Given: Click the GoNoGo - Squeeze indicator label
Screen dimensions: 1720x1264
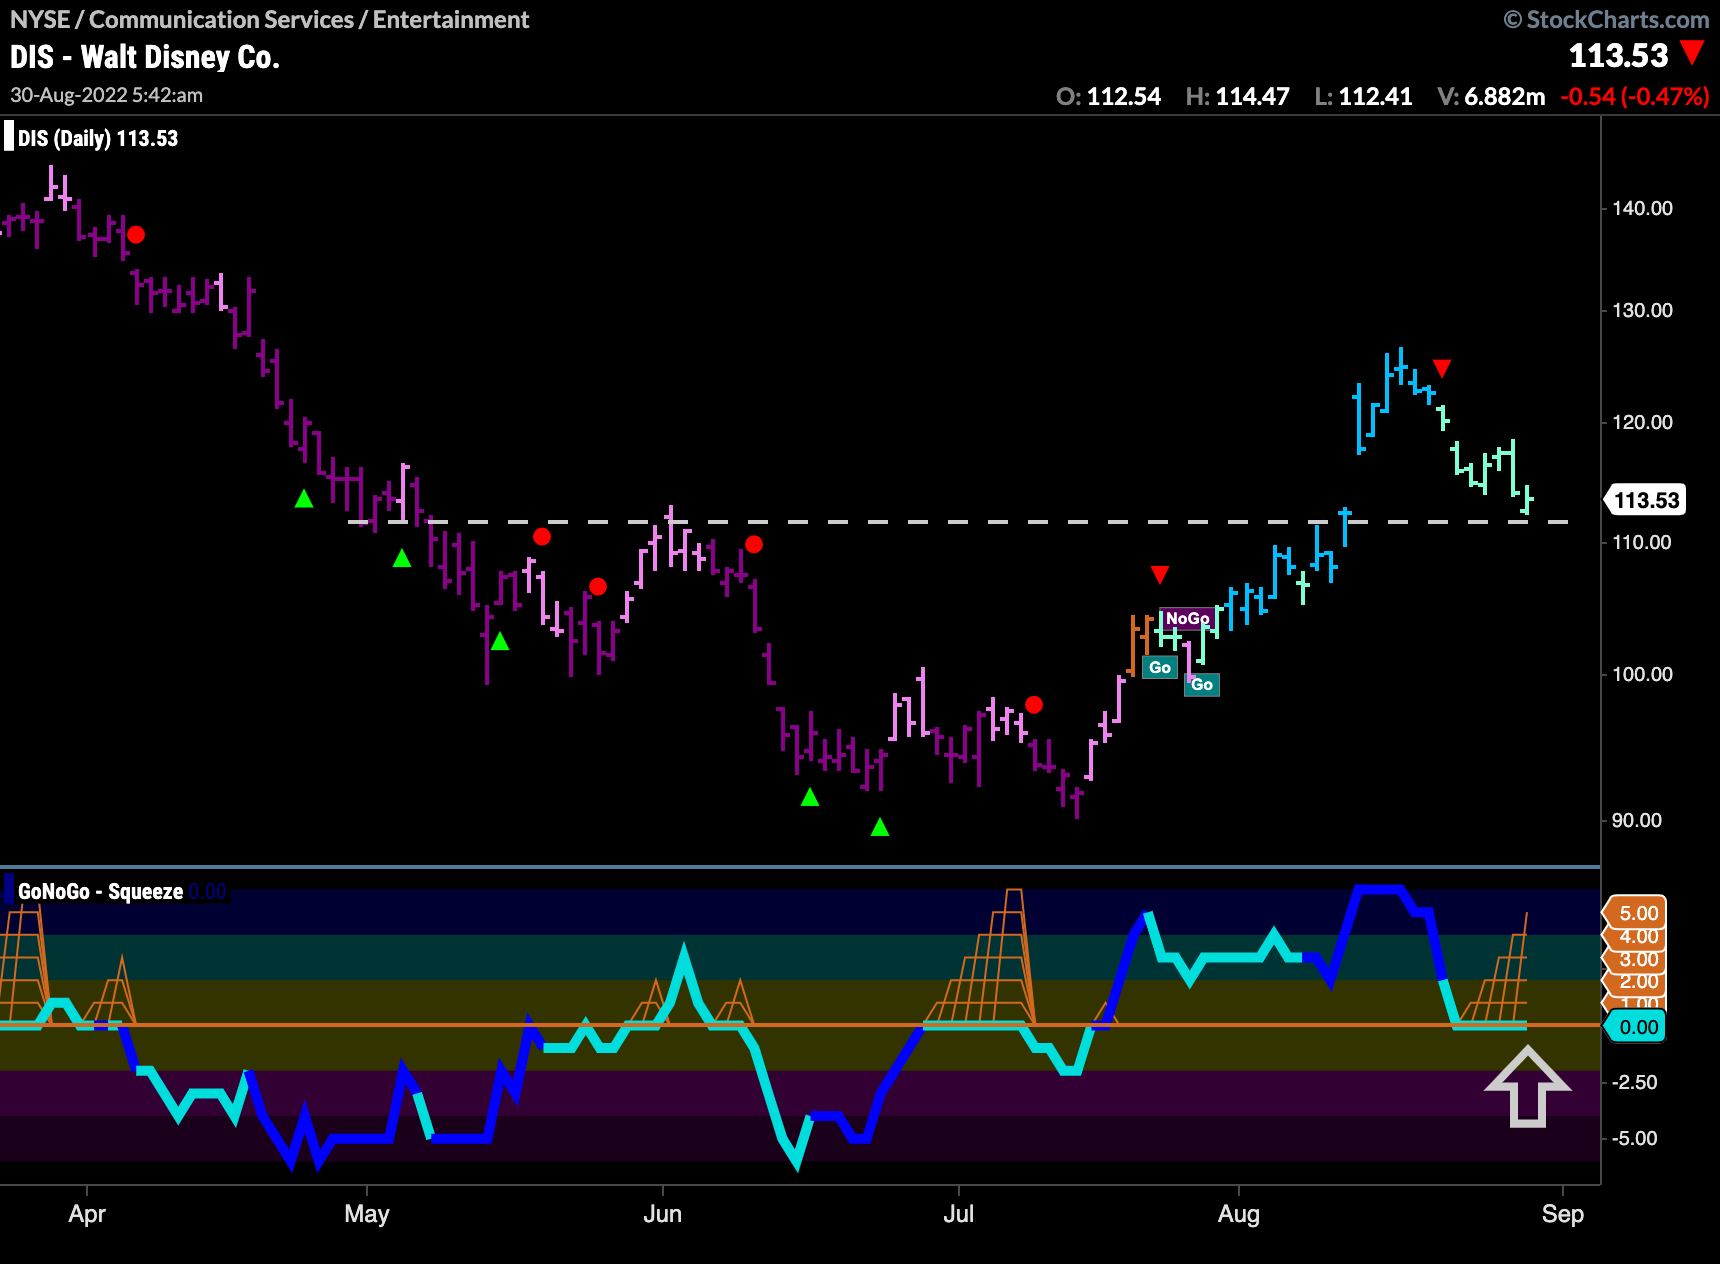Looking at the screenshot, I should click(100, 891).
